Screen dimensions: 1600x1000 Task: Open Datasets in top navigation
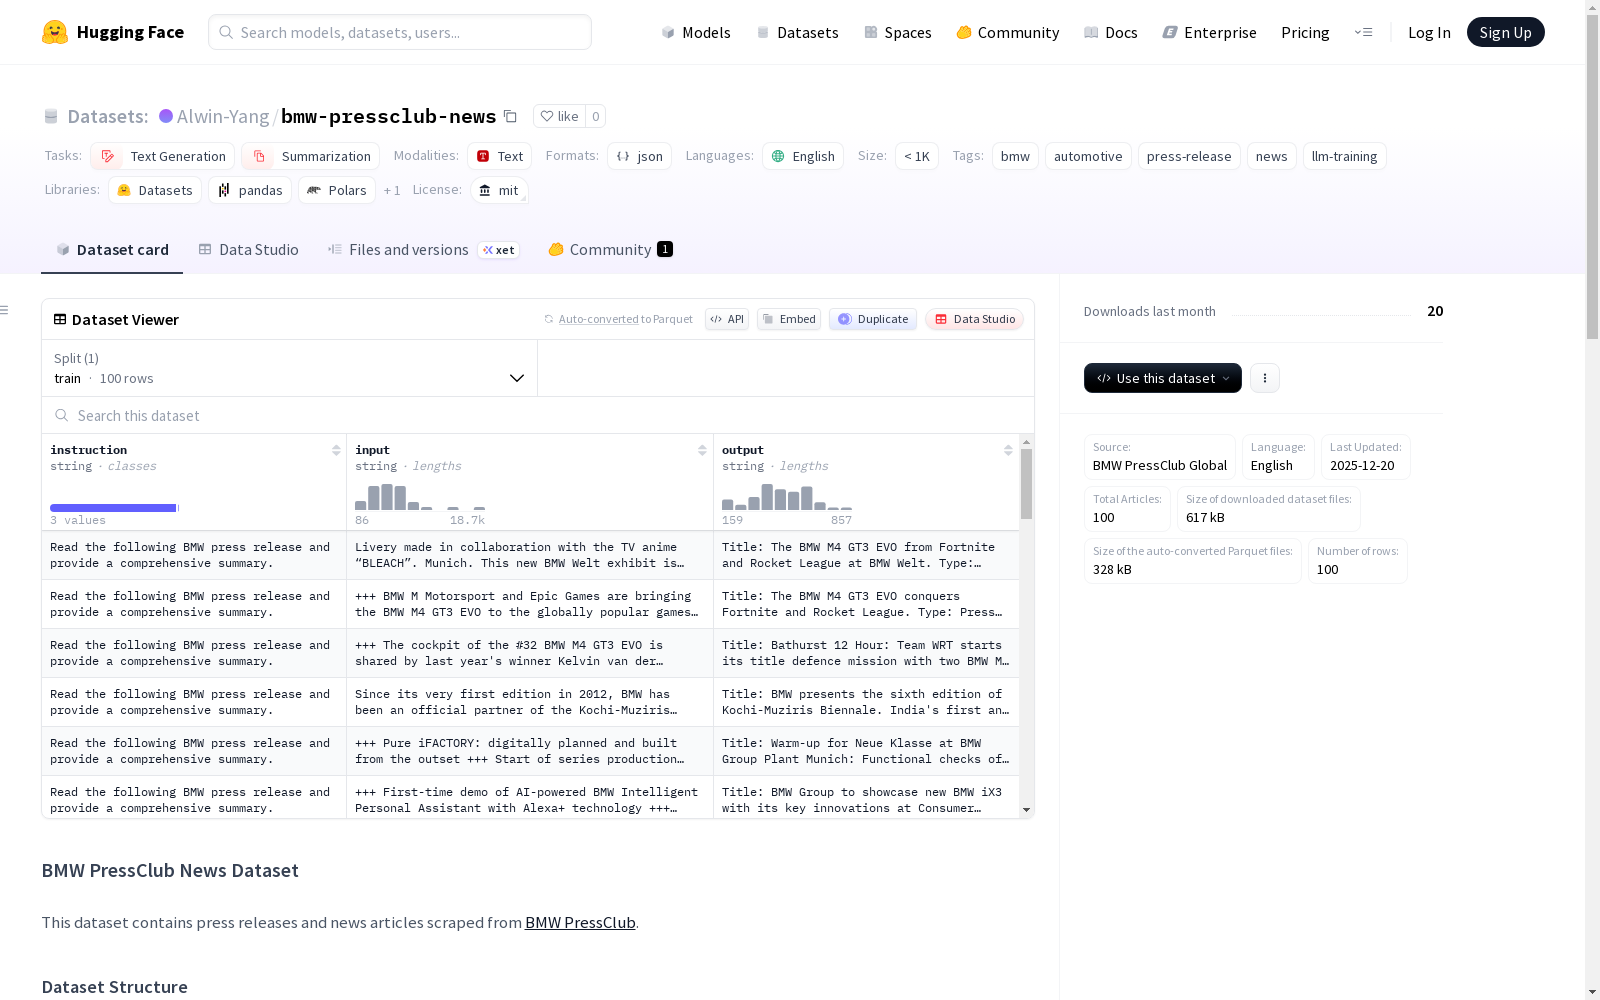tap(797, 32)
